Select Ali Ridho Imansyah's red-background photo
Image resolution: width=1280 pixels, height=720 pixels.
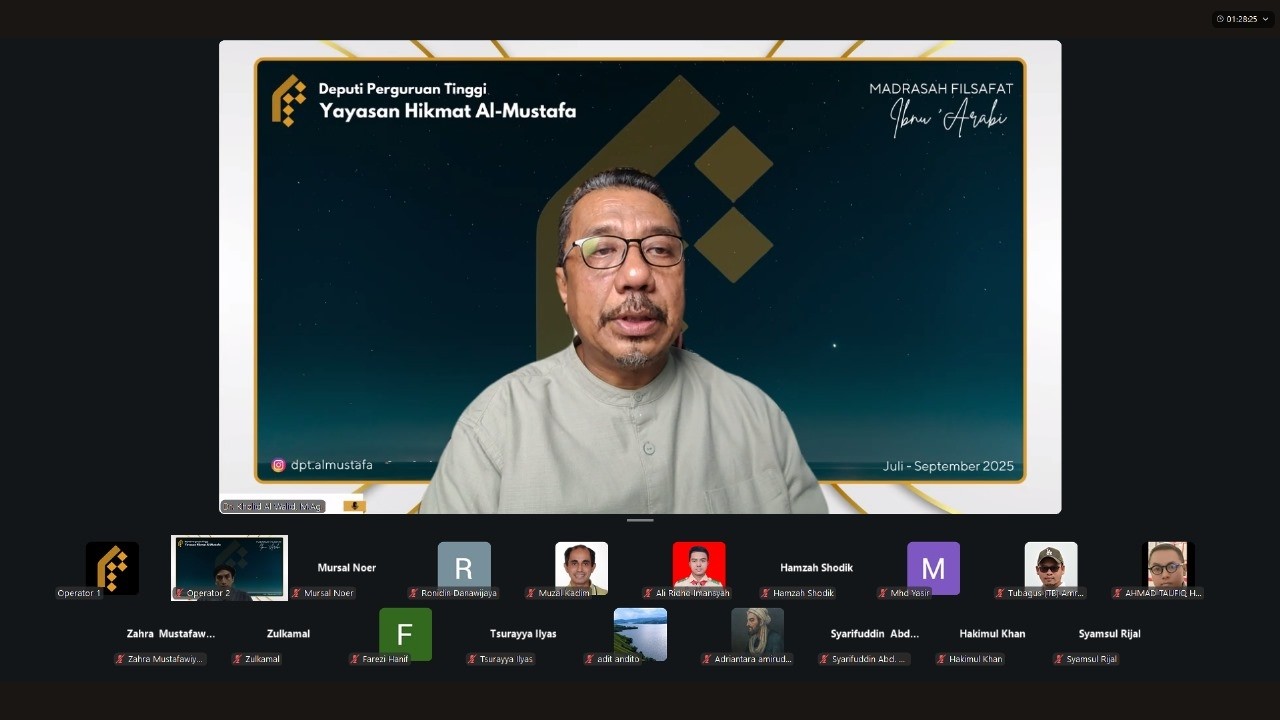[699, 568]
